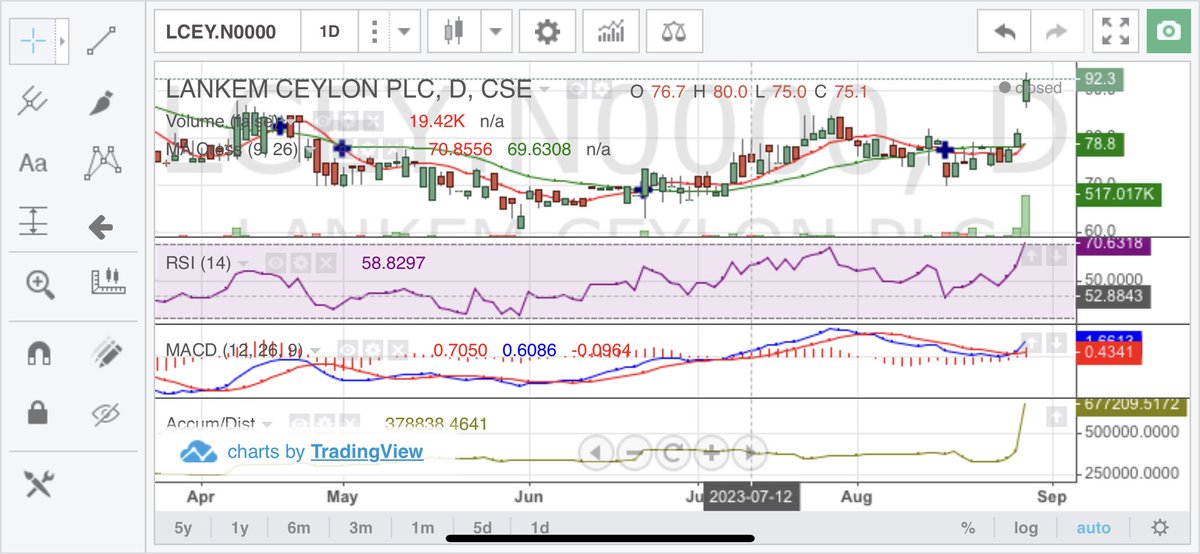
Task: Toggle lock all drawing tools padlock
Action: pyautogui.click(x=37, y=411)
